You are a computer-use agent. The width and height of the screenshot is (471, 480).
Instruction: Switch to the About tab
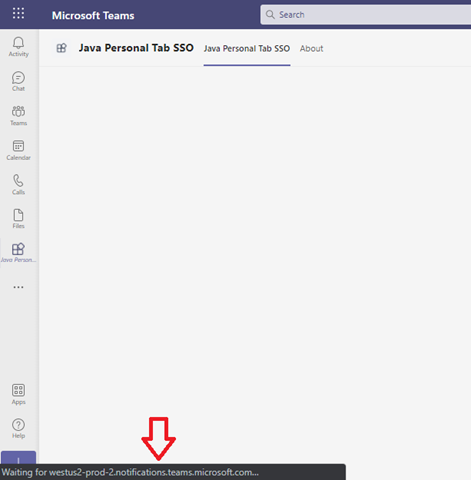tap(311, 49)
